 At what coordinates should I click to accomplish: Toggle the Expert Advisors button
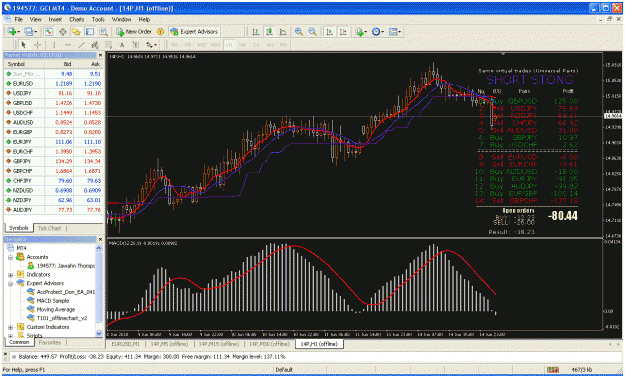pos(194,31)
